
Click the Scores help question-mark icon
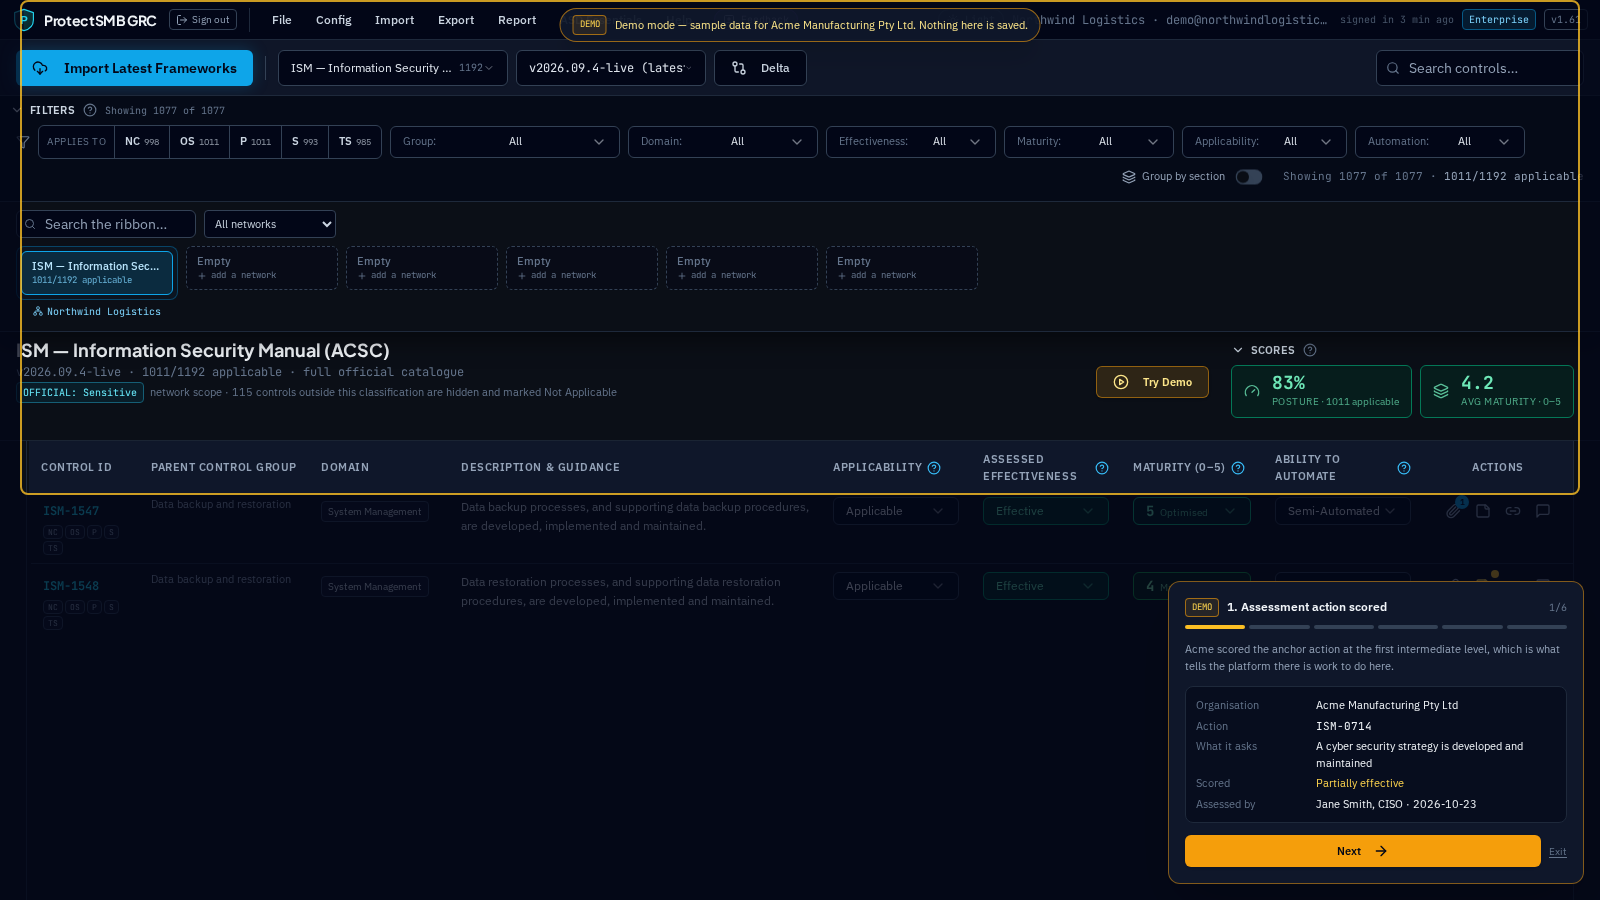click(1310, 350)
